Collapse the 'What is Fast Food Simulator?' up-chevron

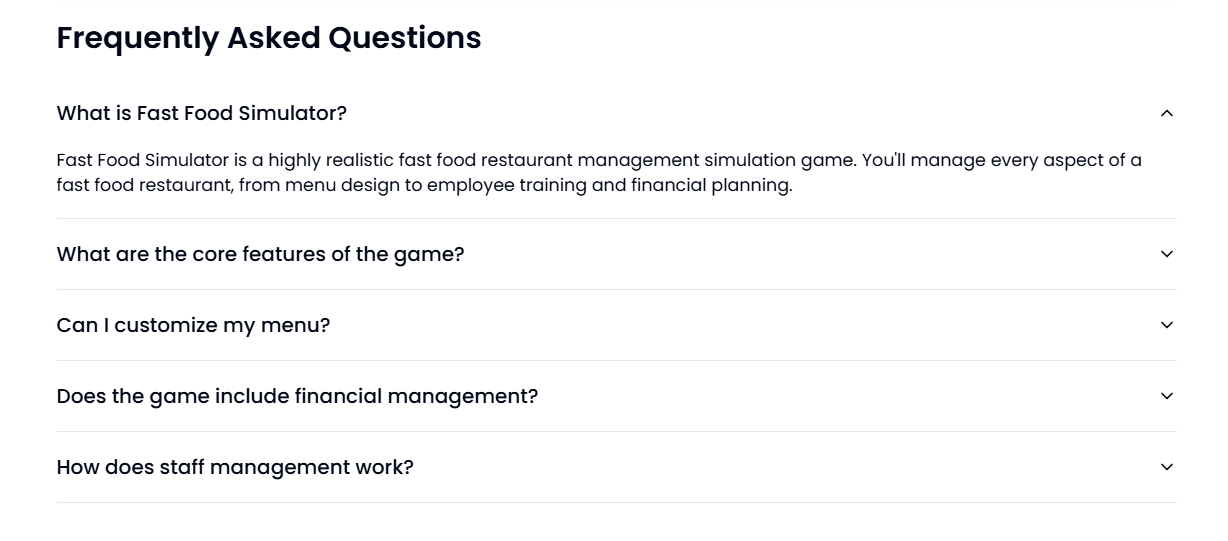coord(1166,113)
